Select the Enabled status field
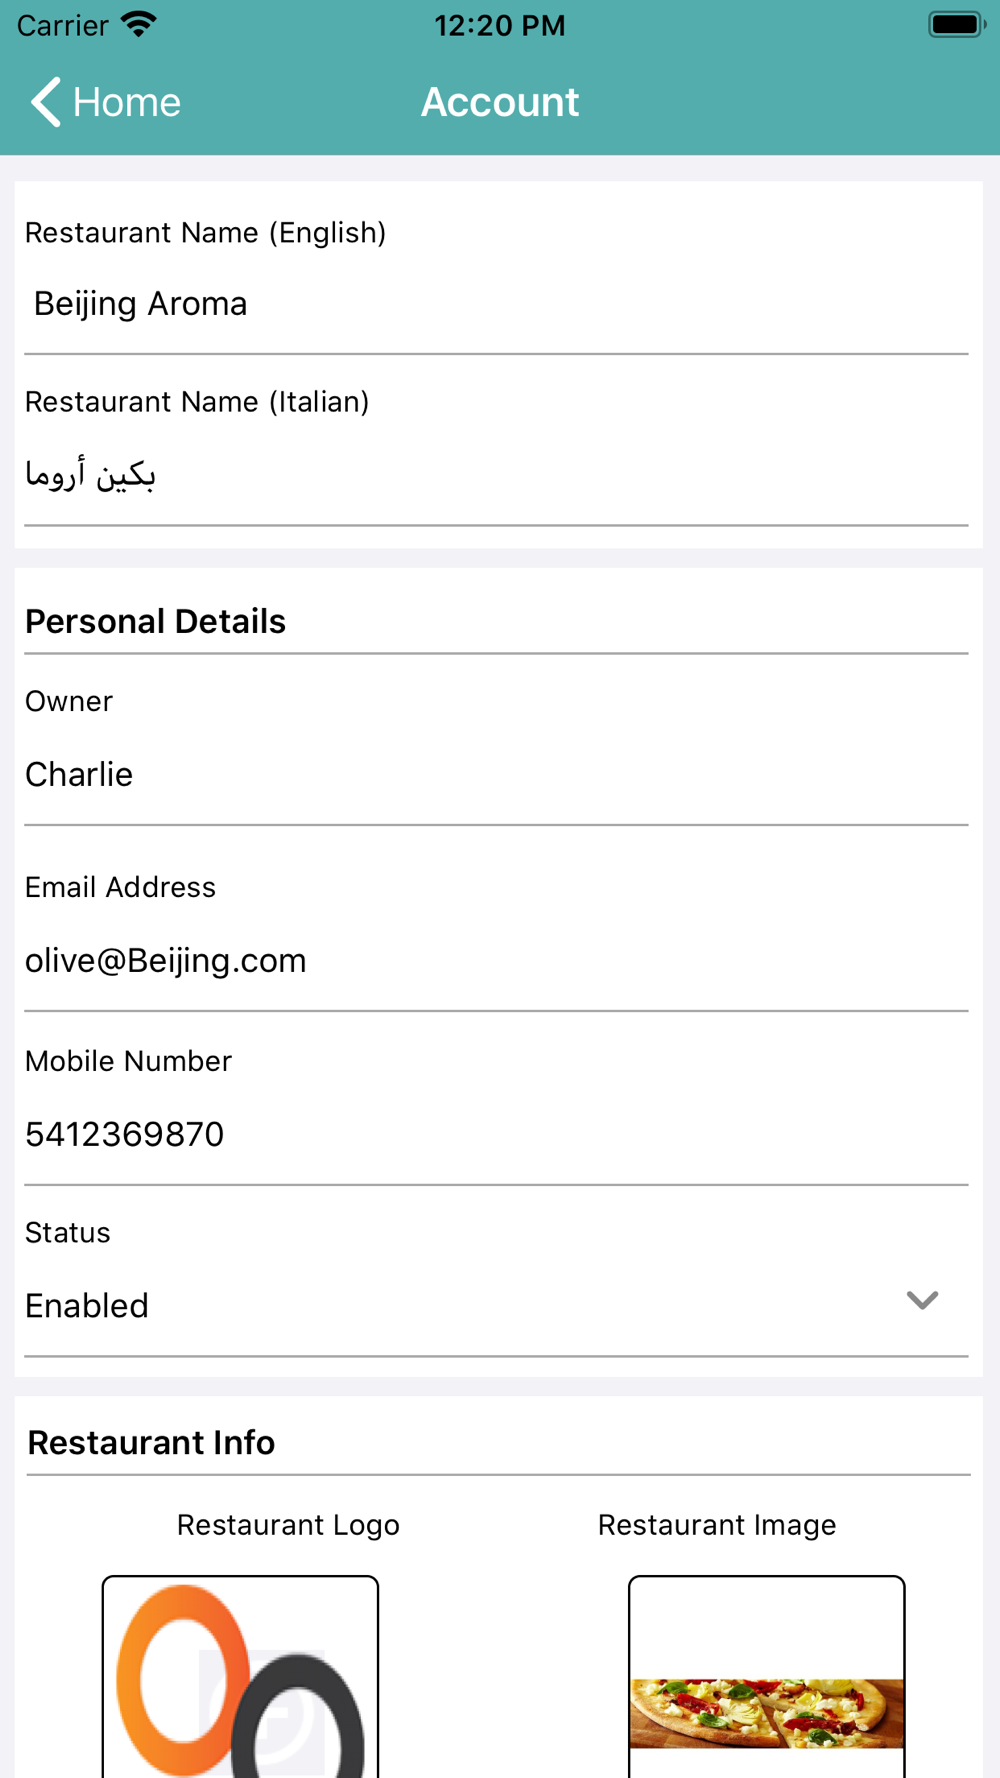1000x1778 pixels. pyautogui.click(x=496, y=1306)
